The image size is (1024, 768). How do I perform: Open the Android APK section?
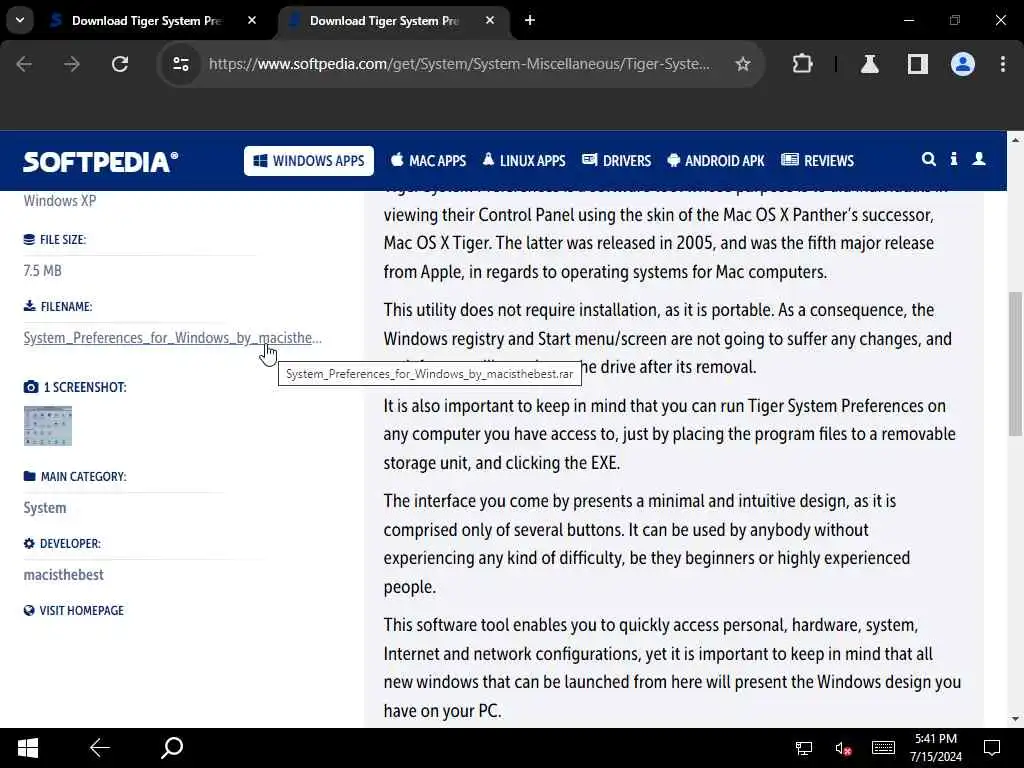tap(716, 161)
